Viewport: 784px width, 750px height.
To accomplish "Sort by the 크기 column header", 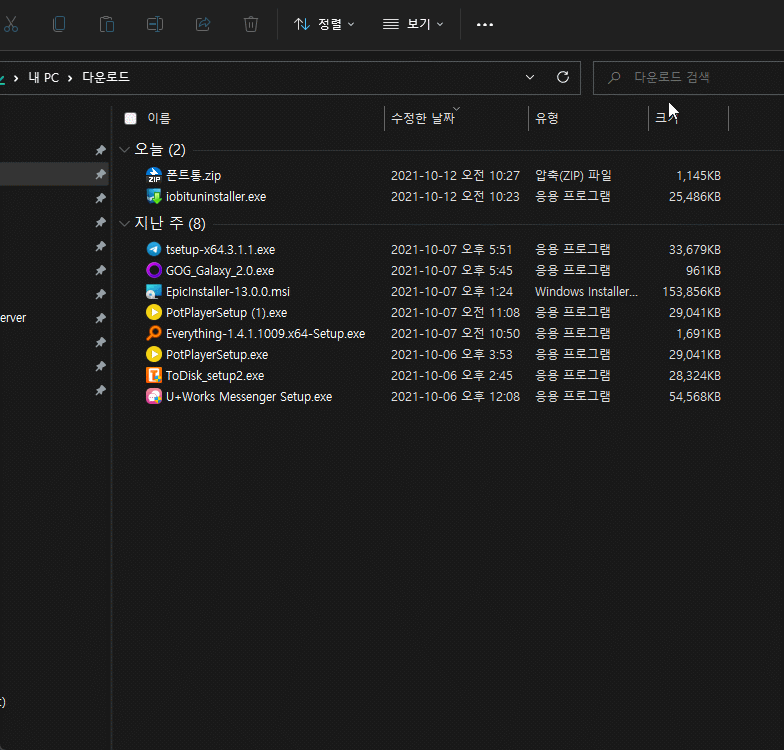I will [666, 118].
